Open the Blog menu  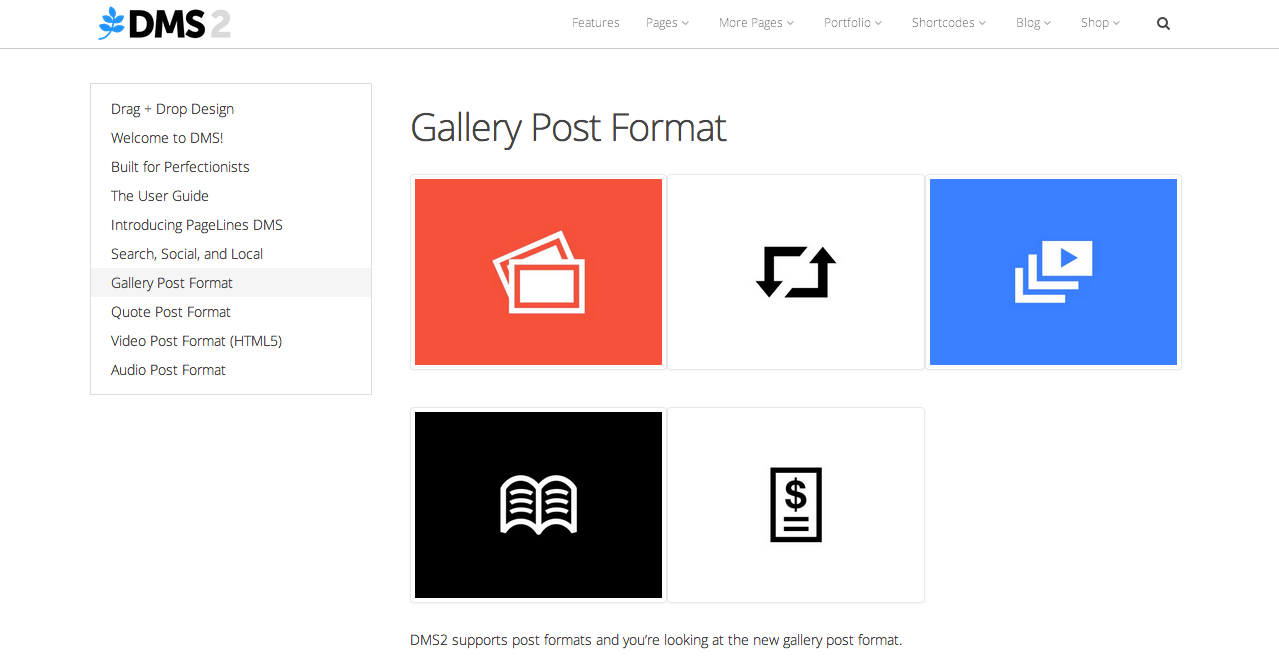click(1033, 23)
